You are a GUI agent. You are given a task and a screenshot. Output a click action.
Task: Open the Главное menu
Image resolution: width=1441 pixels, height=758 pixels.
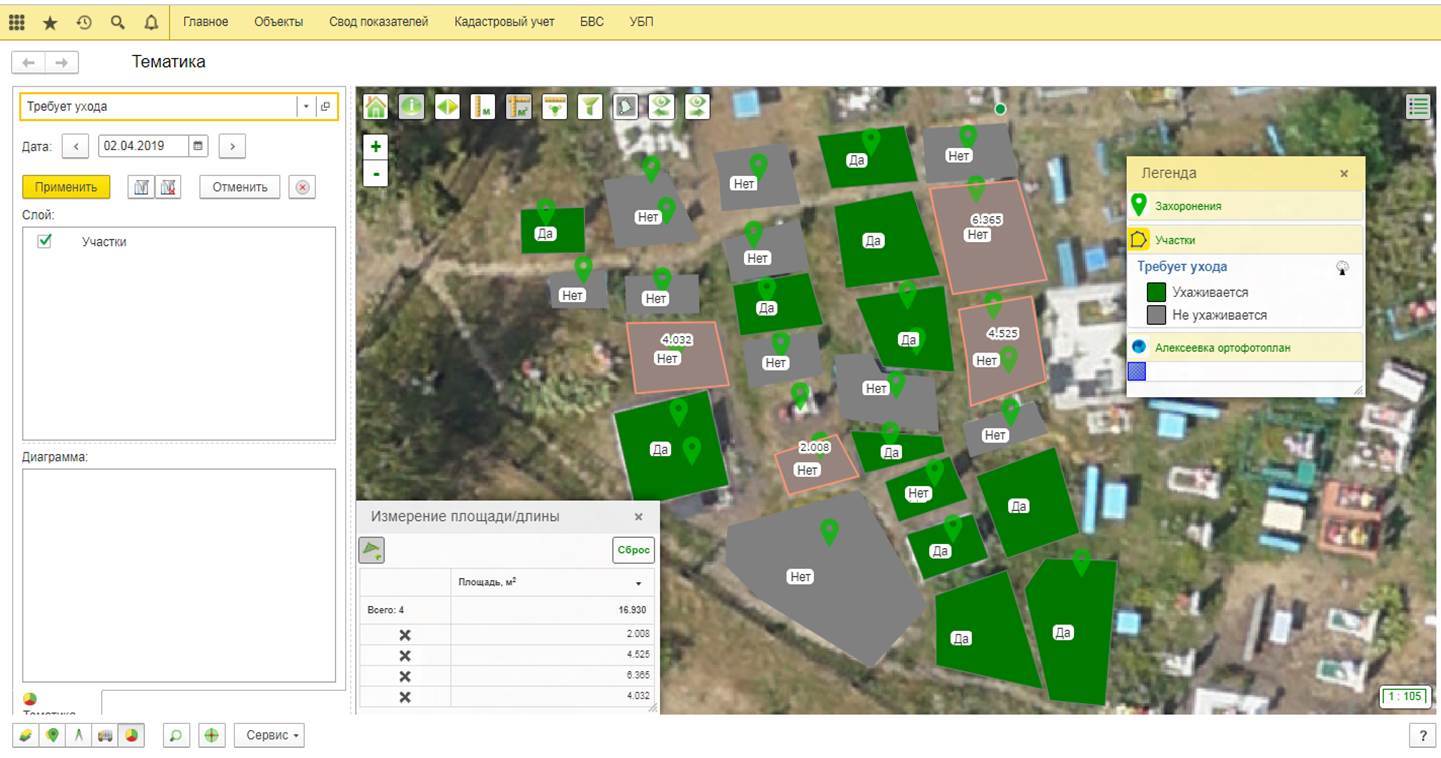[x=206, y=21]
